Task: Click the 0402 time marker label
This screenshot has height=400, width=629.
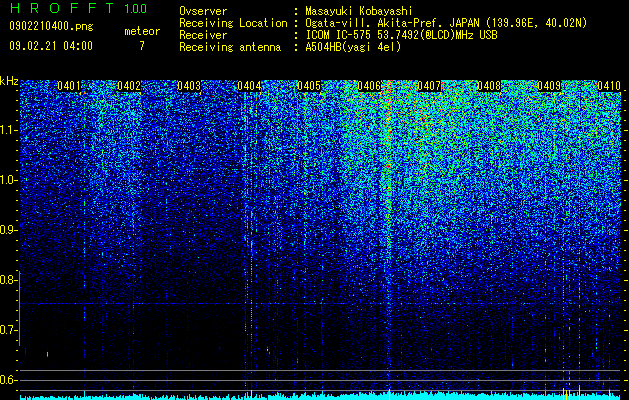Action: pos(129,86)
